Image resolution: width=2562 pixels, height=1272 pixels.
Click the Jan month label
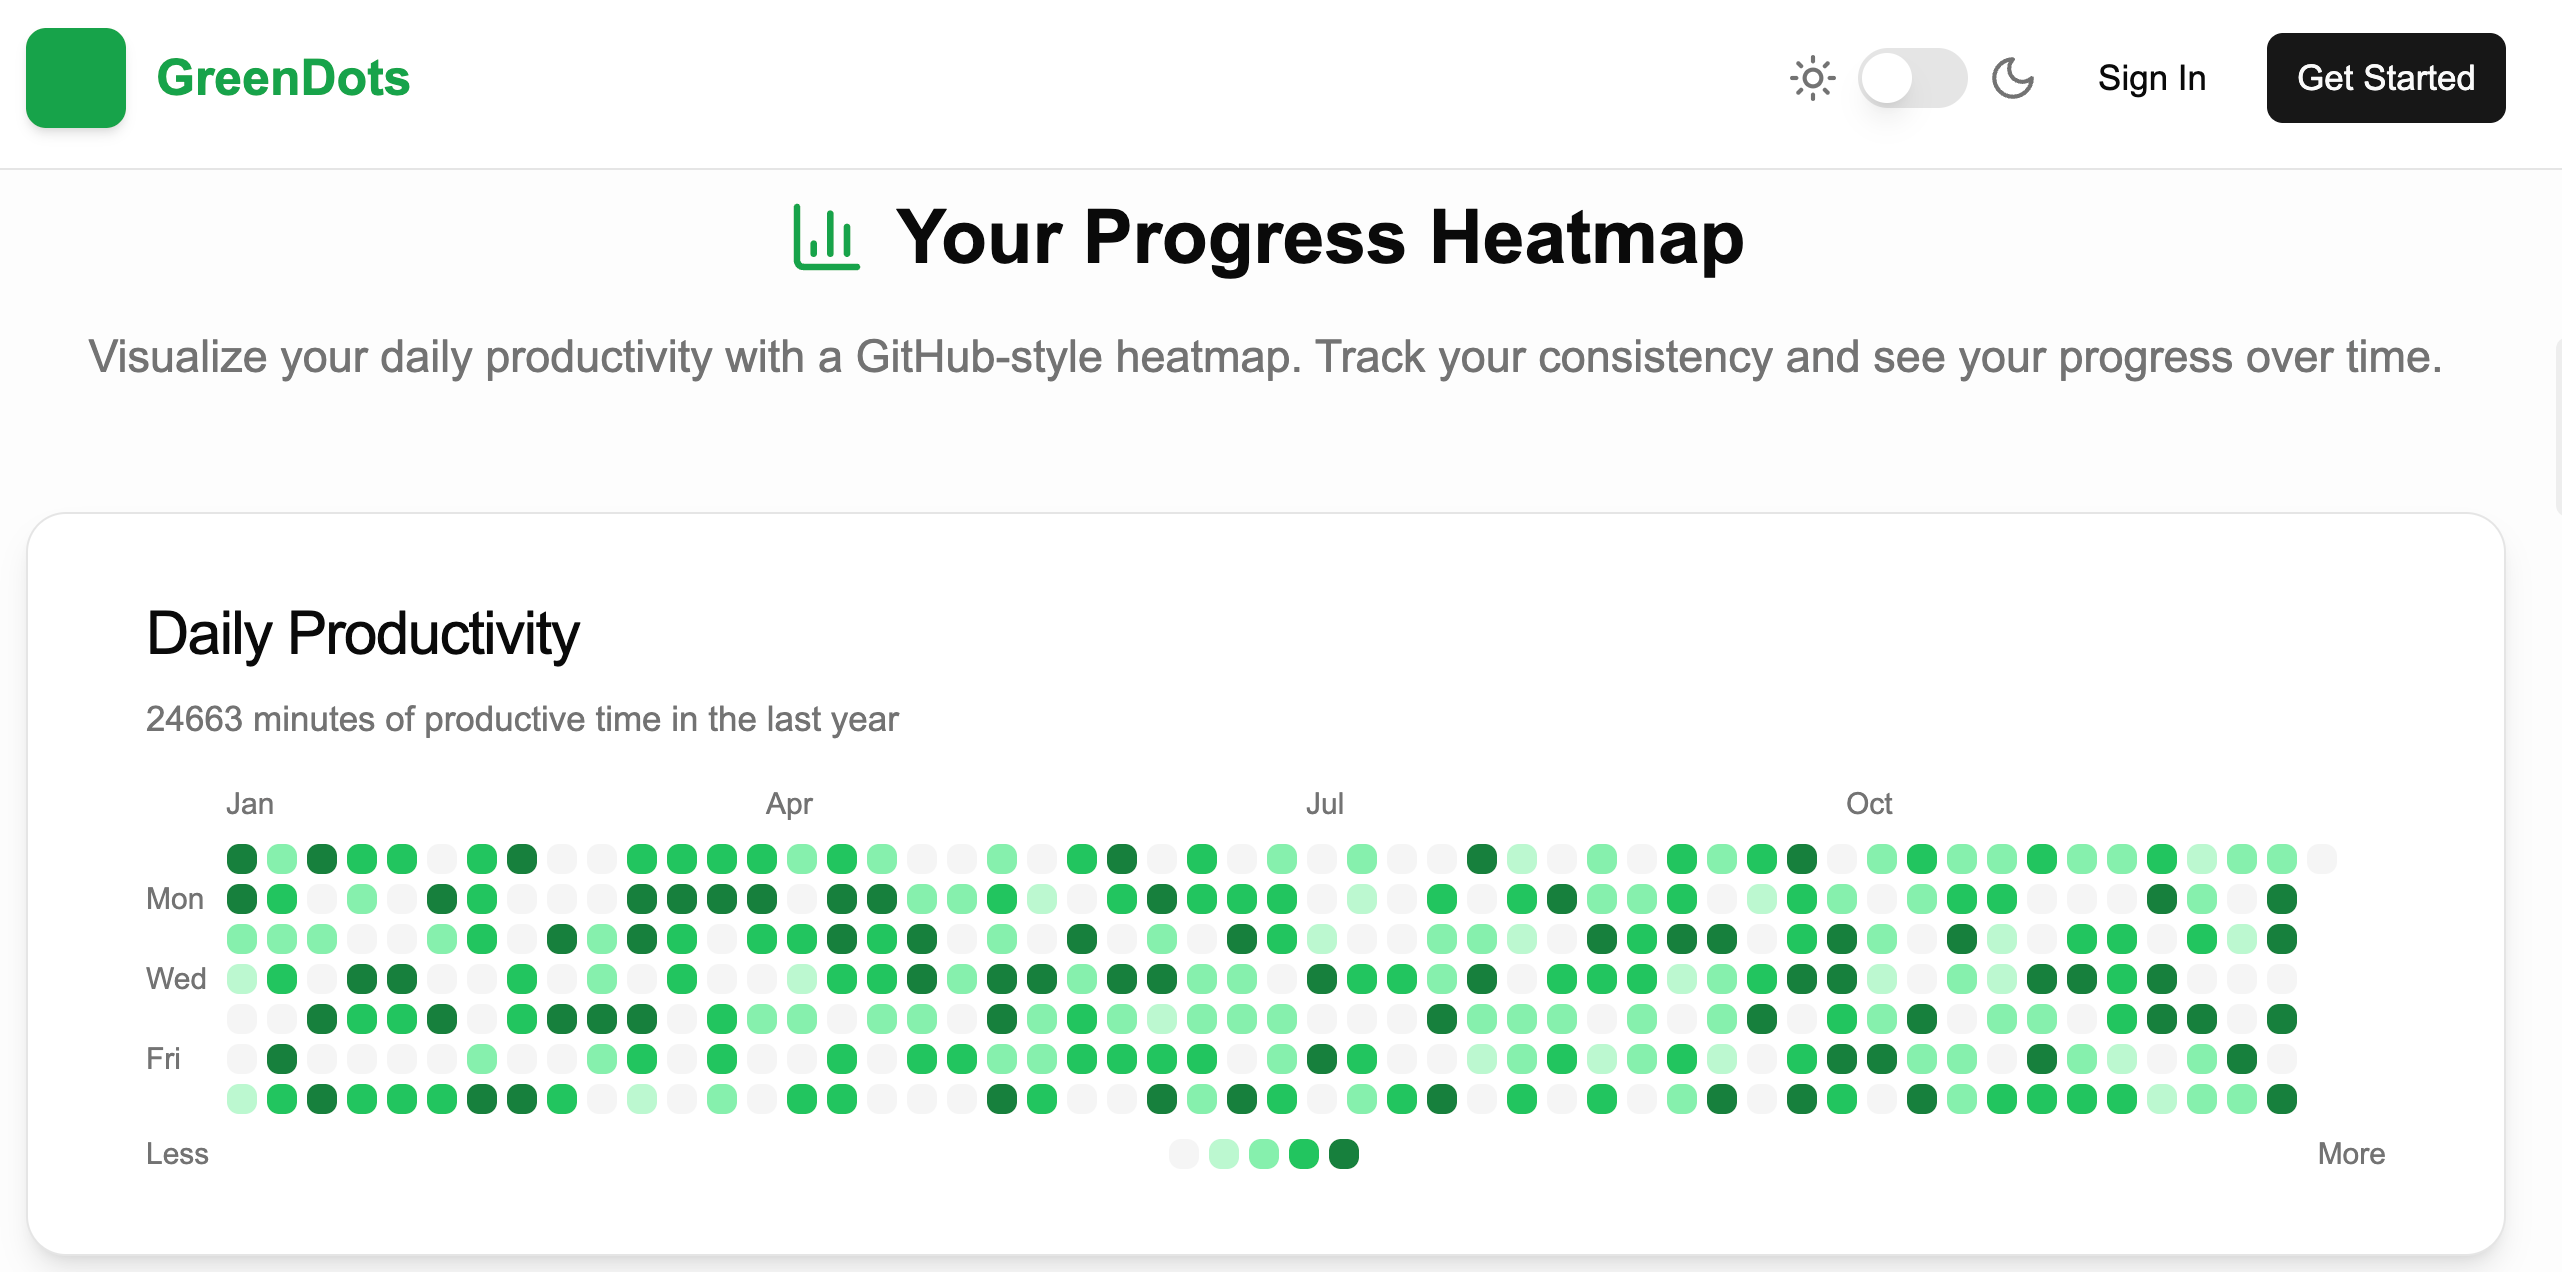coord(250,804)
